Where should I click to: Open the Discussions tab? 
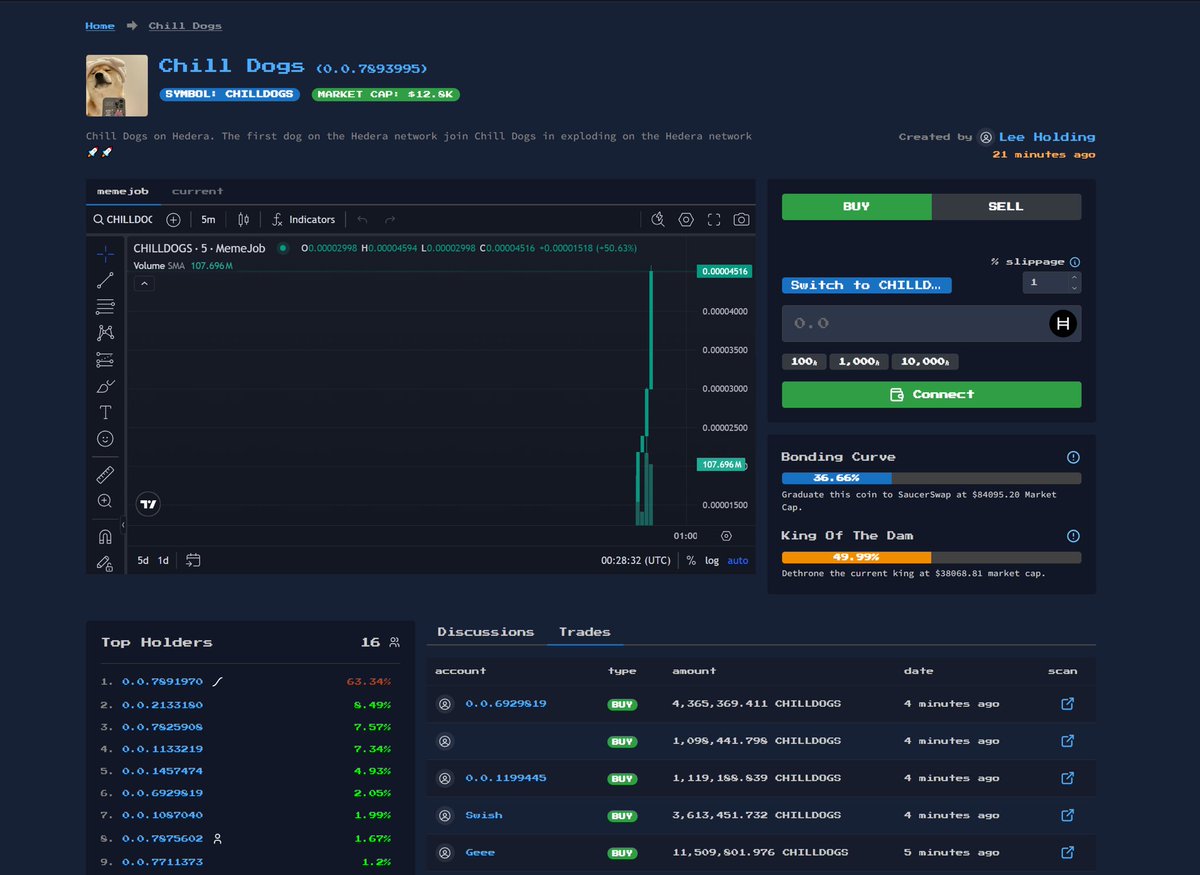486,632
